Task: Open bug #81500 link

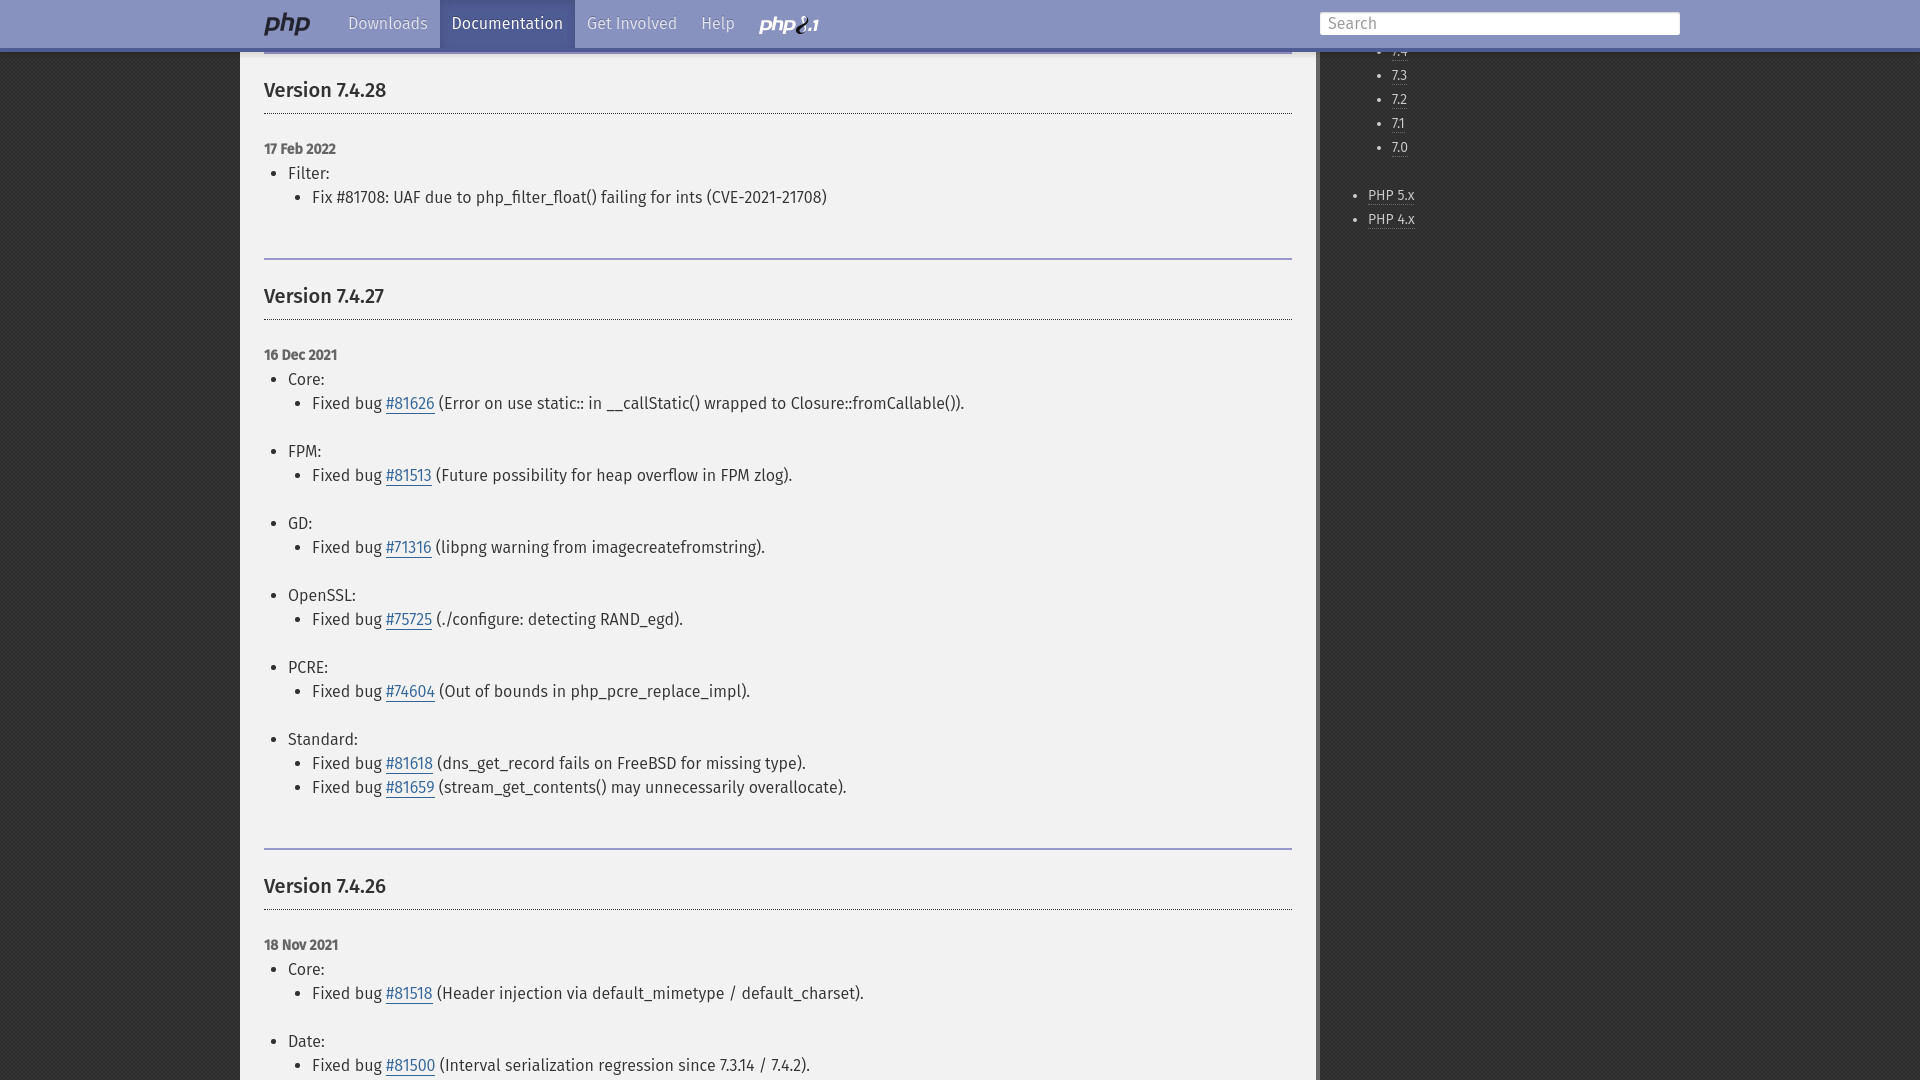Action: pos(410,1066)
